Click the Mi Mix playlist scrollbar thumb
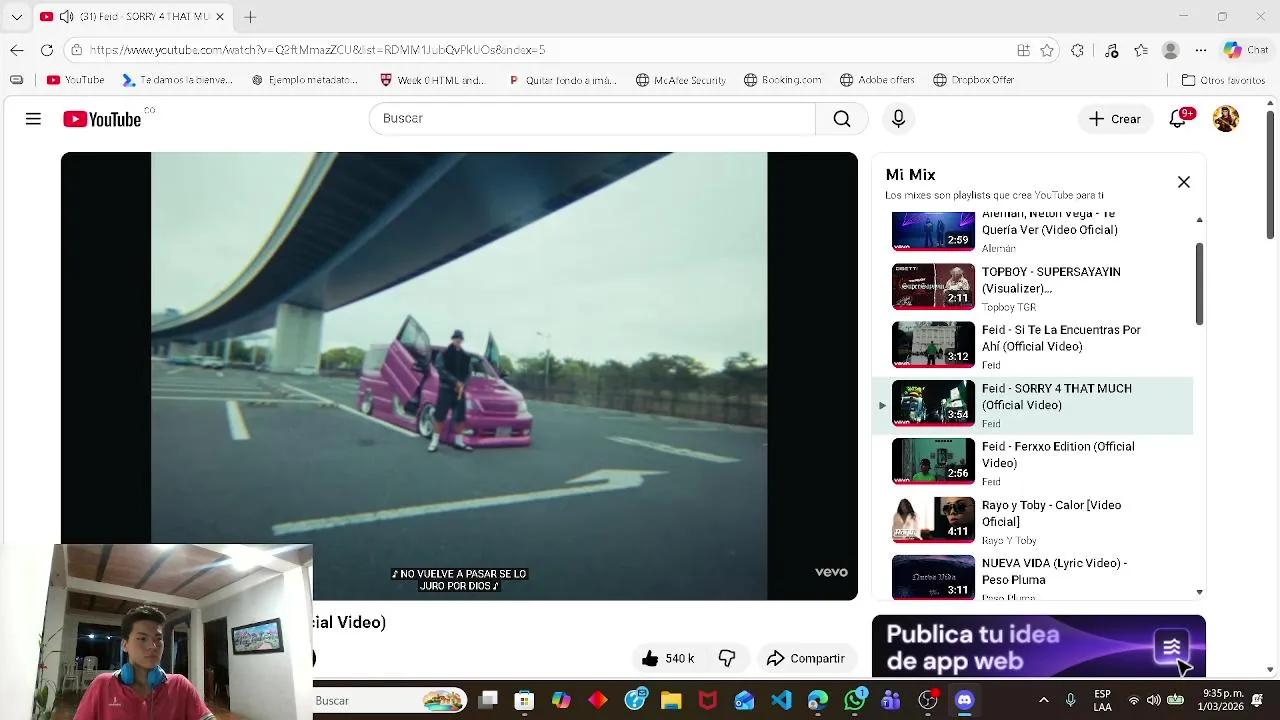 point(1199,283)
